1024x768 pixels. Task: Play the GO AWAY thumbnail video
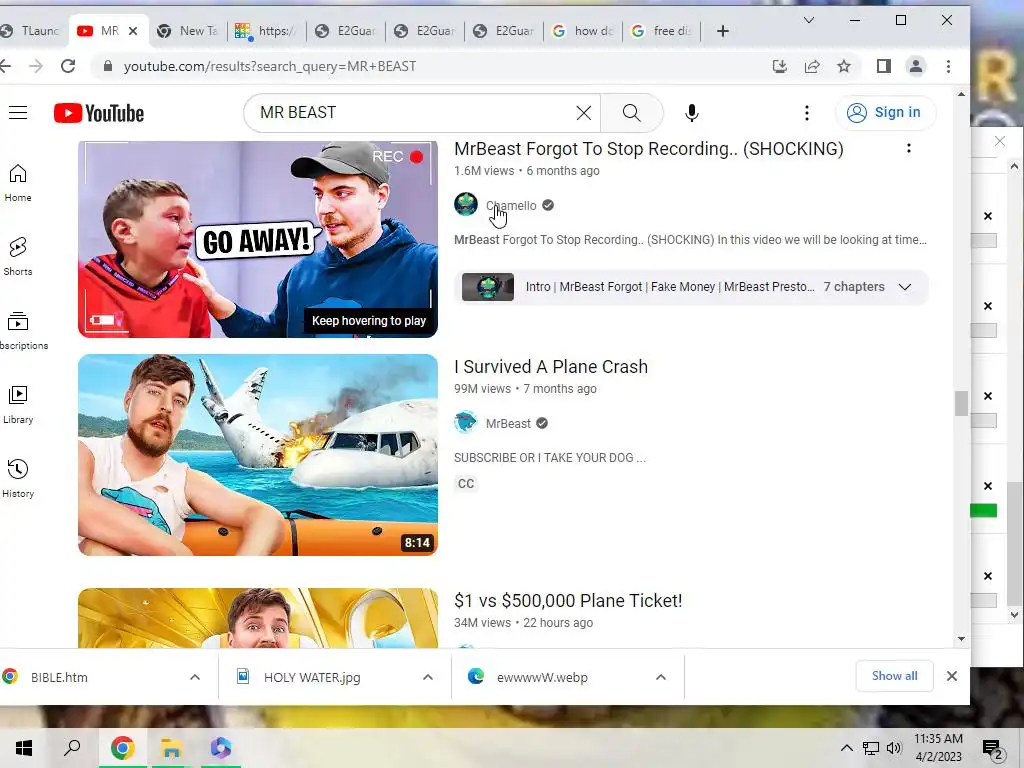tap(257, 239)
